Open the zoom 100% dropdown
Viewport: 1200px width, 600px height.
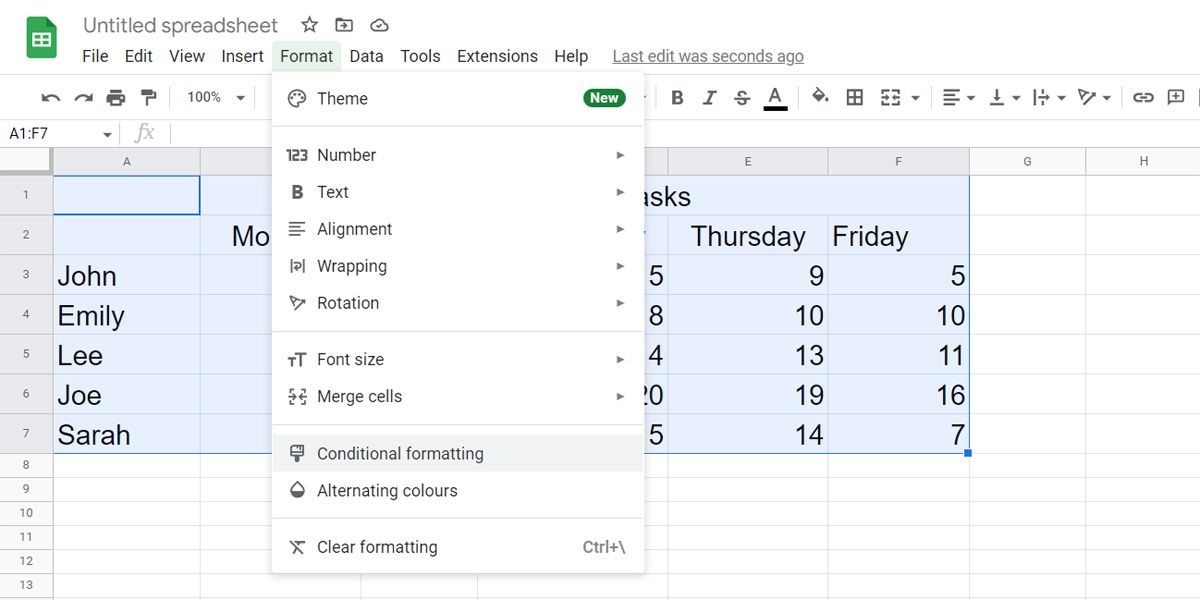(x=215, y=97)
